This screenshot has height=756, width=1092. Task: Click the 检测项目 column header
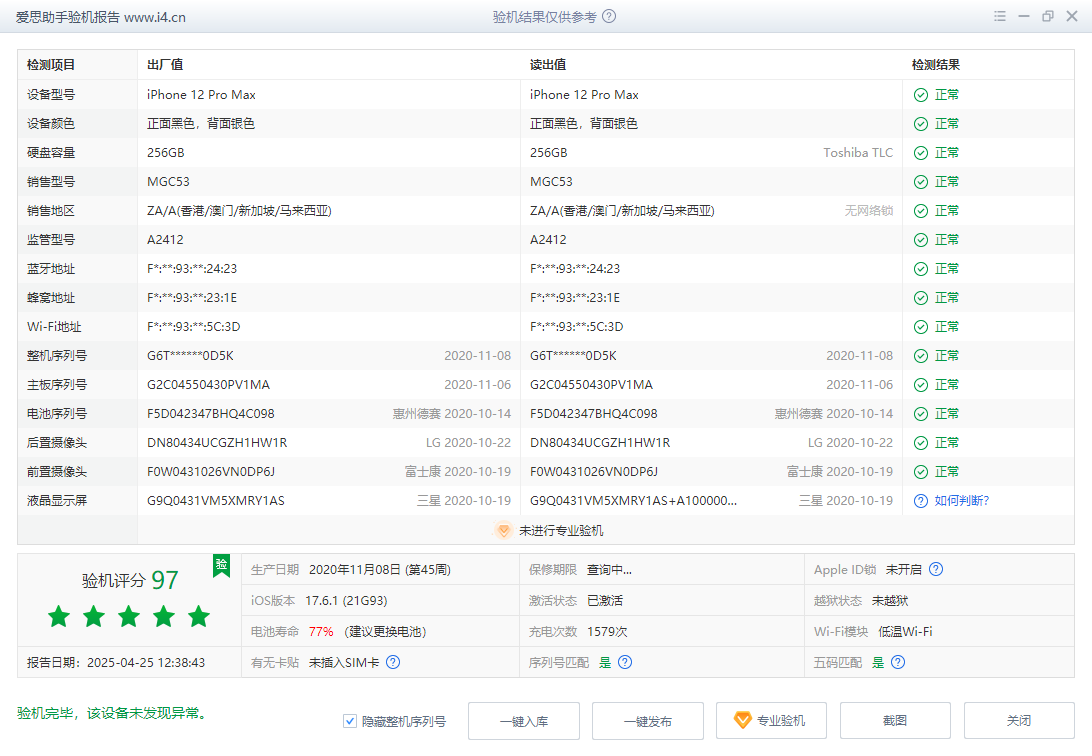click(x=51, y=65)
